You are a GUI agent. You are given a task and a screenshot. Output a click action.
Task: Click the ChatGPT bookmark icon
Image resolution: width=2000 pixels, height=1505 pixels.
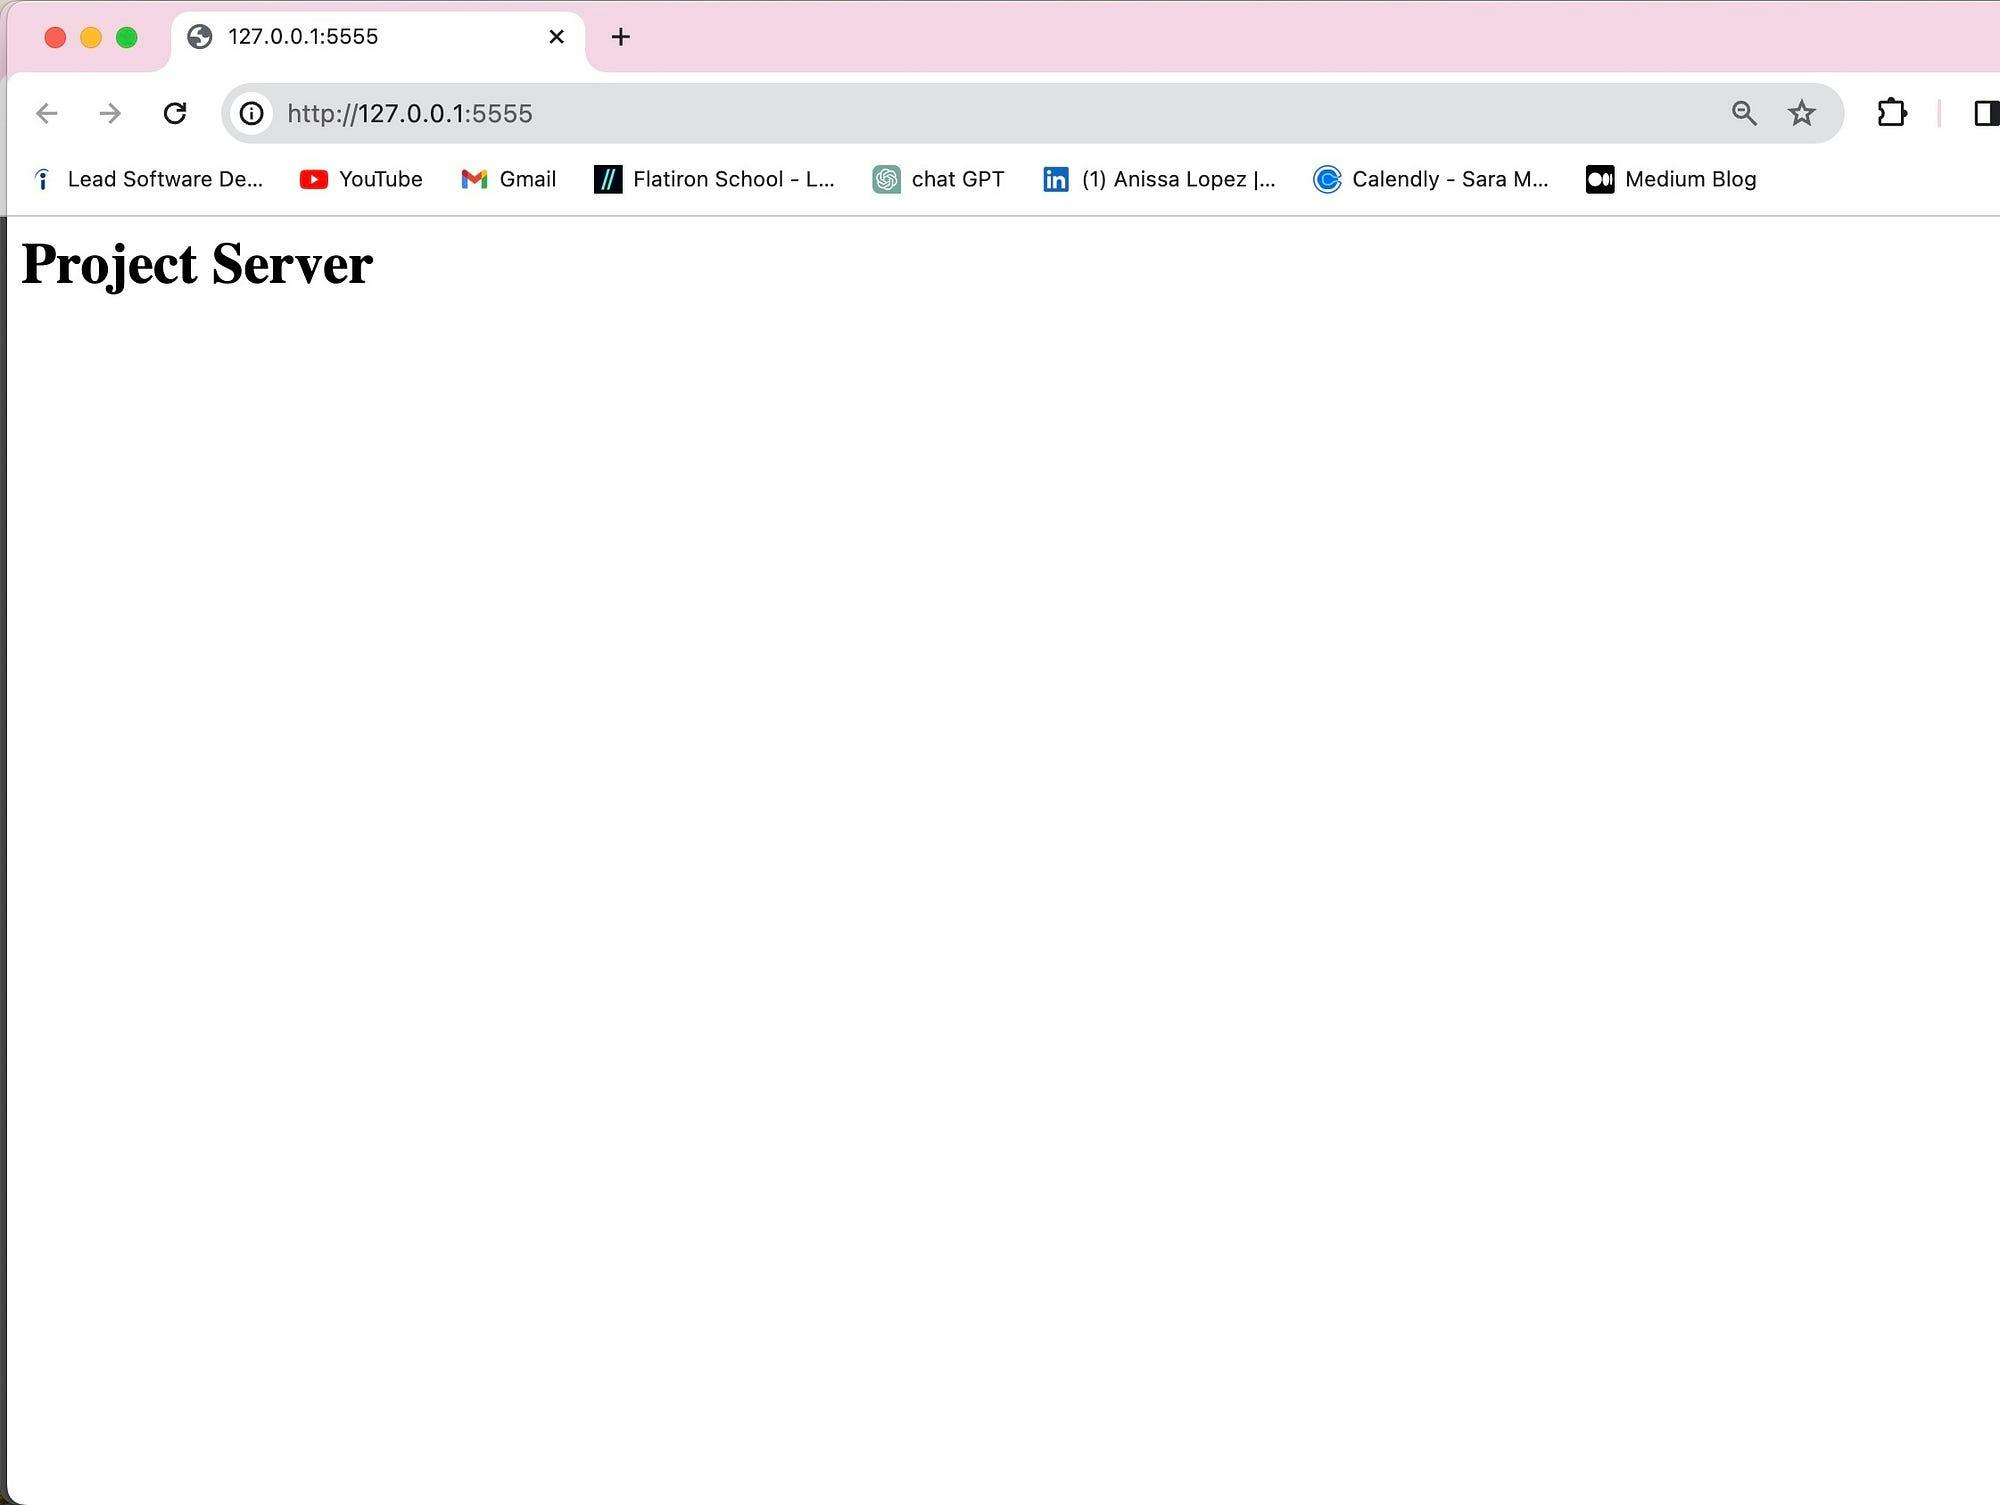click(884, 179)
